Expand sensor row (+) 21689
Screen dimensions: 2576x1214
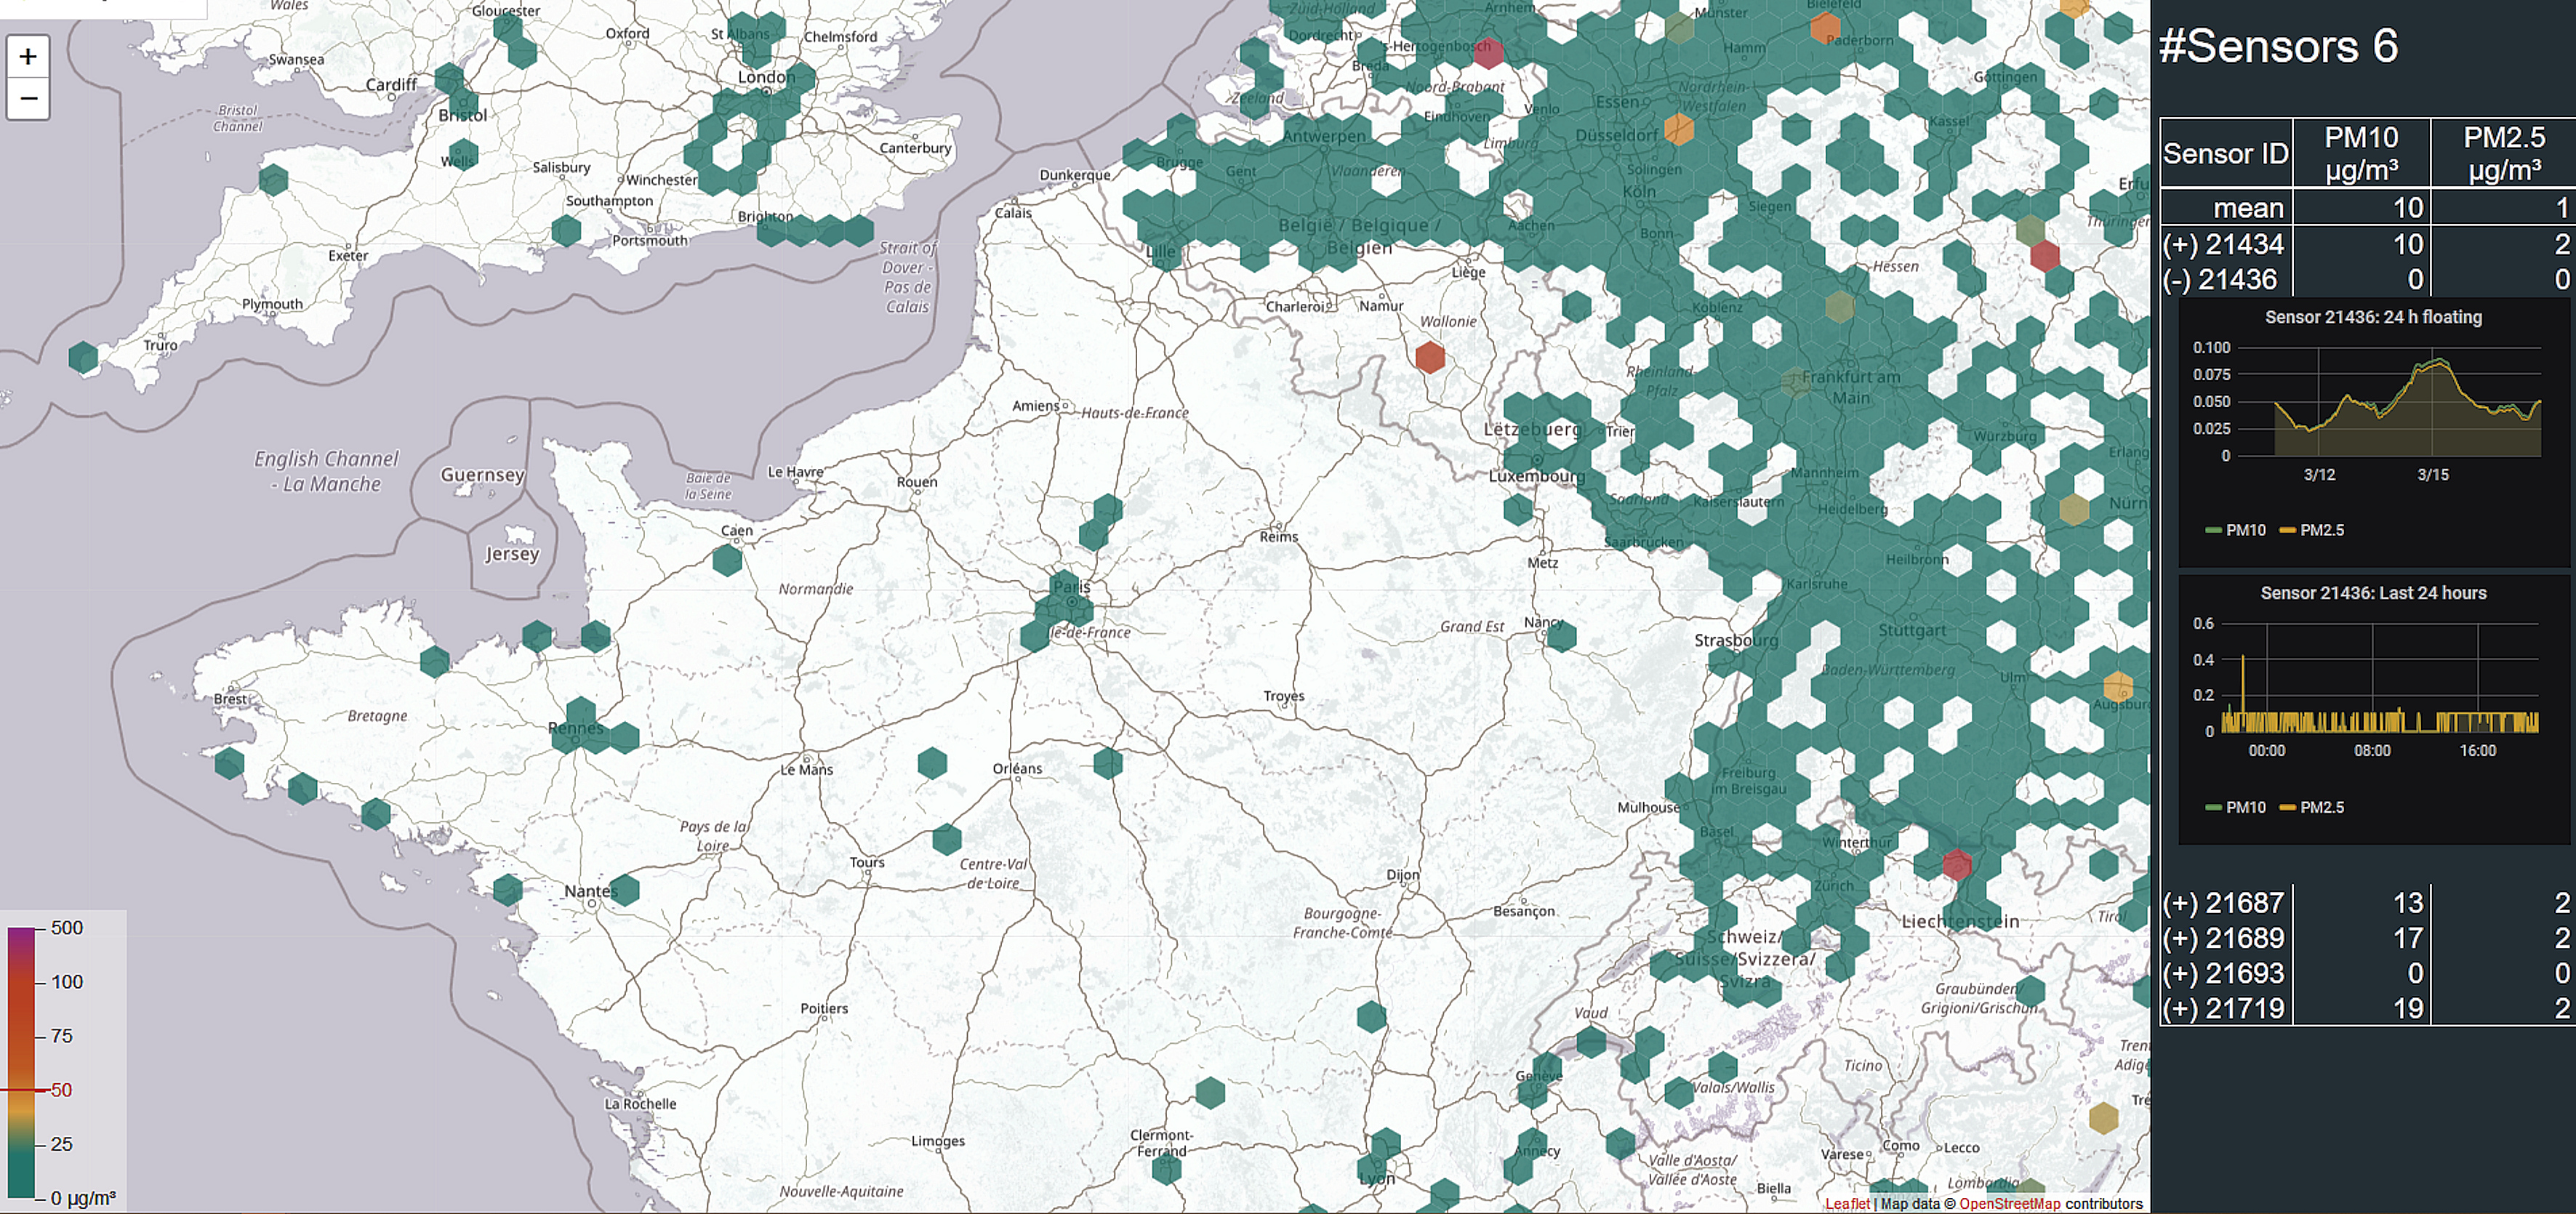coord(2224,938)
